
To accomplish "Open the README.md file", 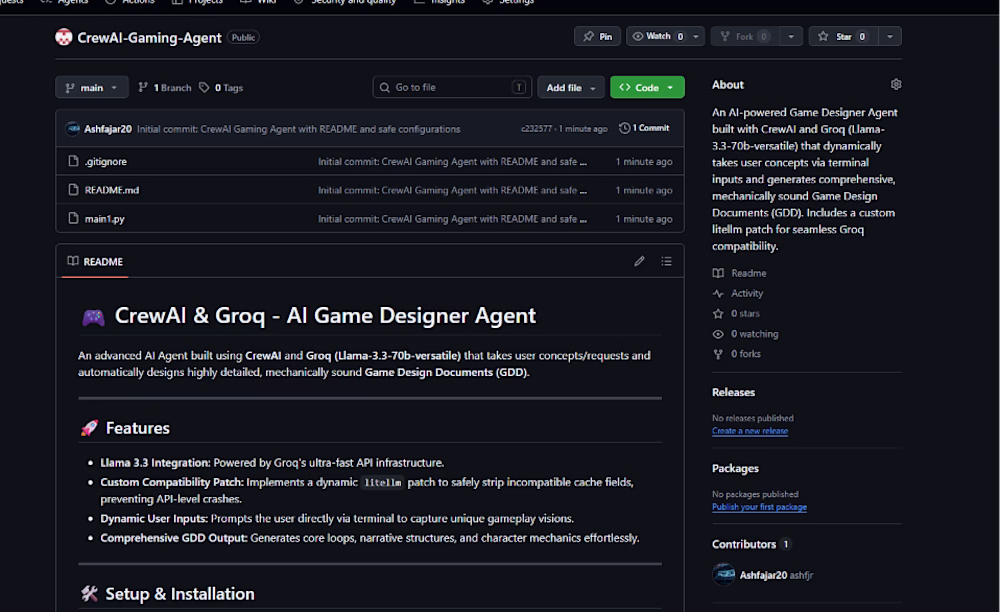I will (112, 190).
